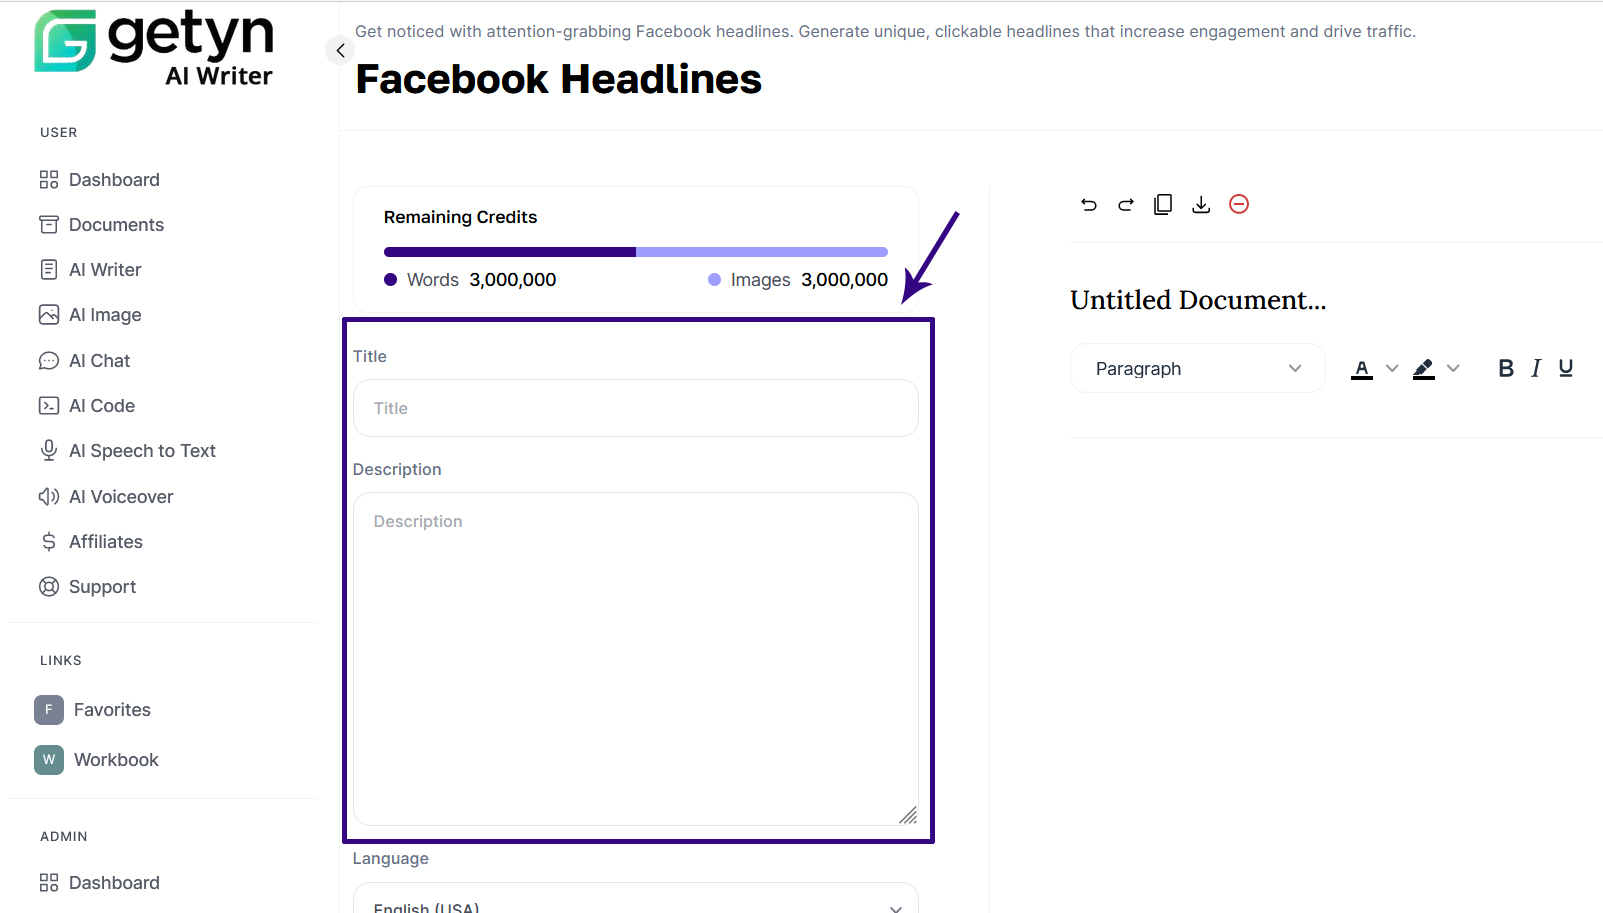Viewport: 1603px width, 913px height.
Task: Click the Untitled Document title field
Action: [1198, 300]
